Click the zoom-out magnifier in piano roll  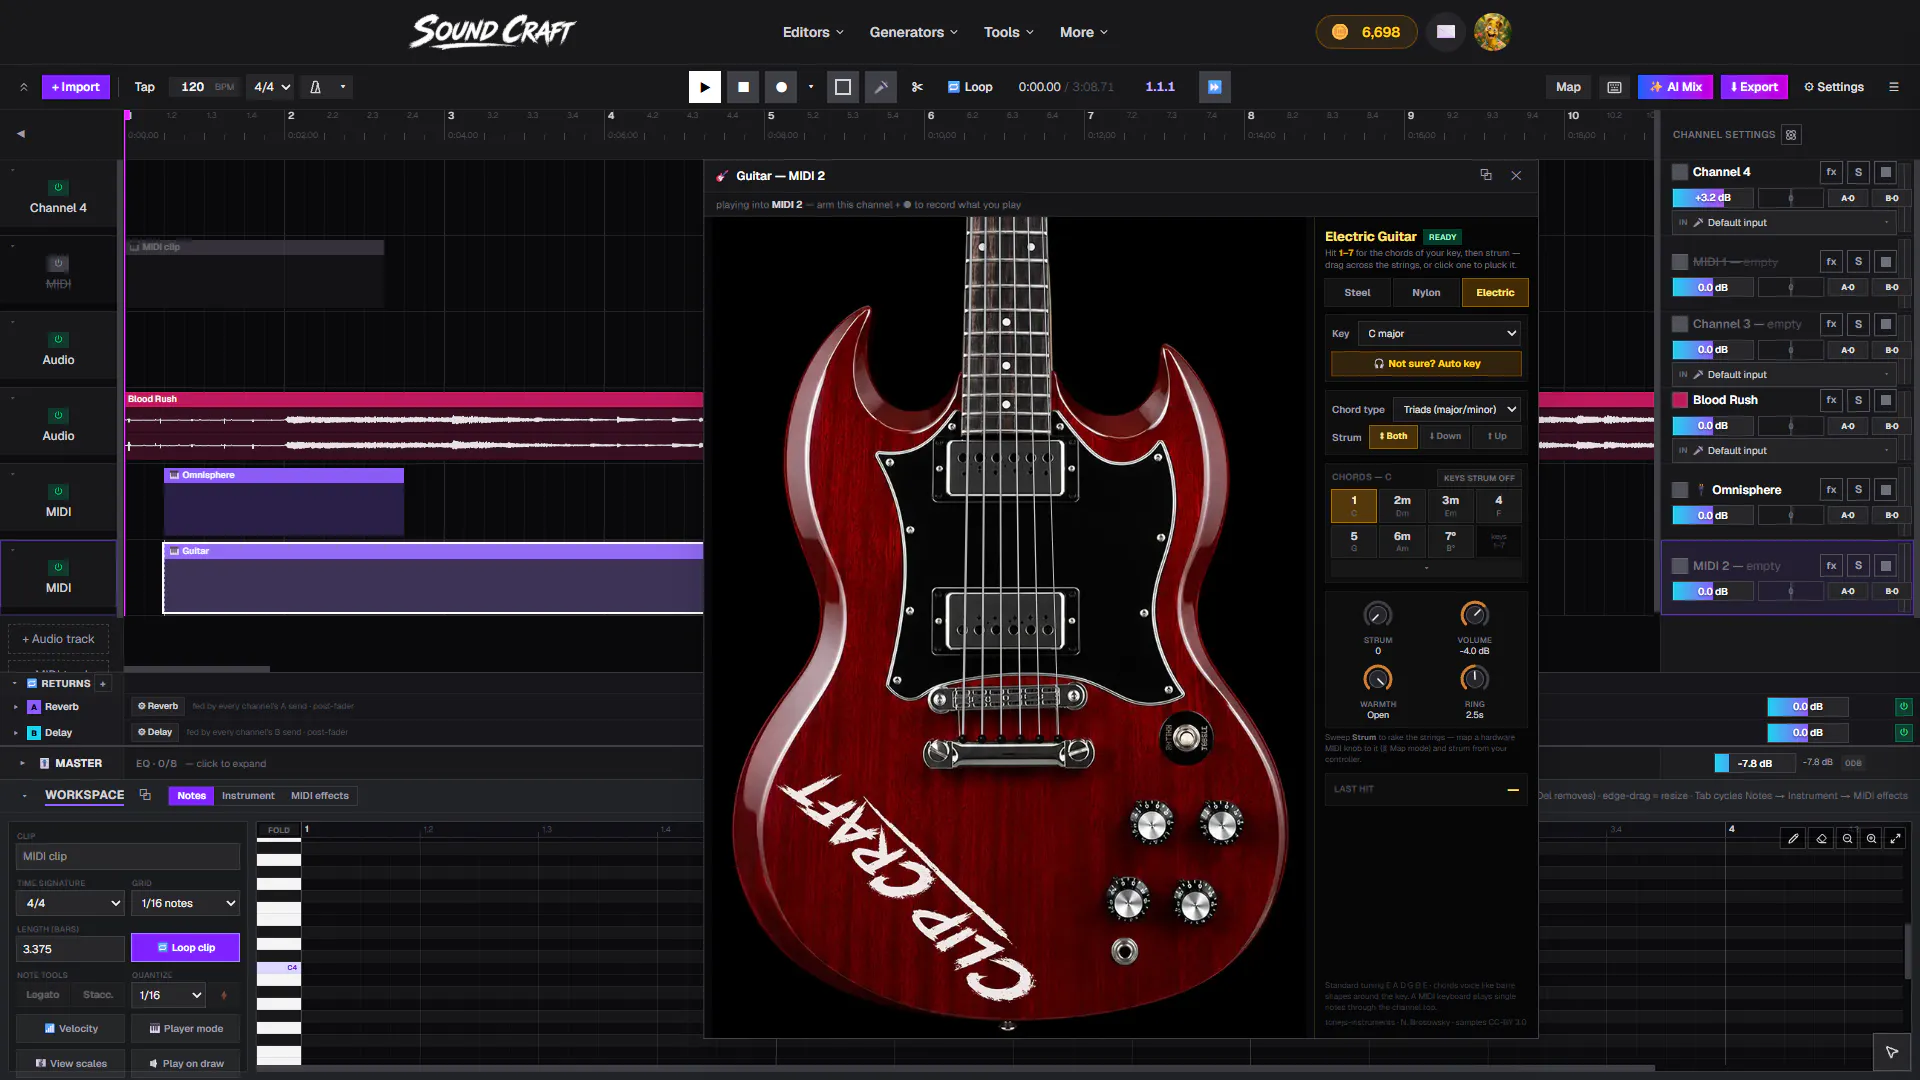pos(1847,838)
